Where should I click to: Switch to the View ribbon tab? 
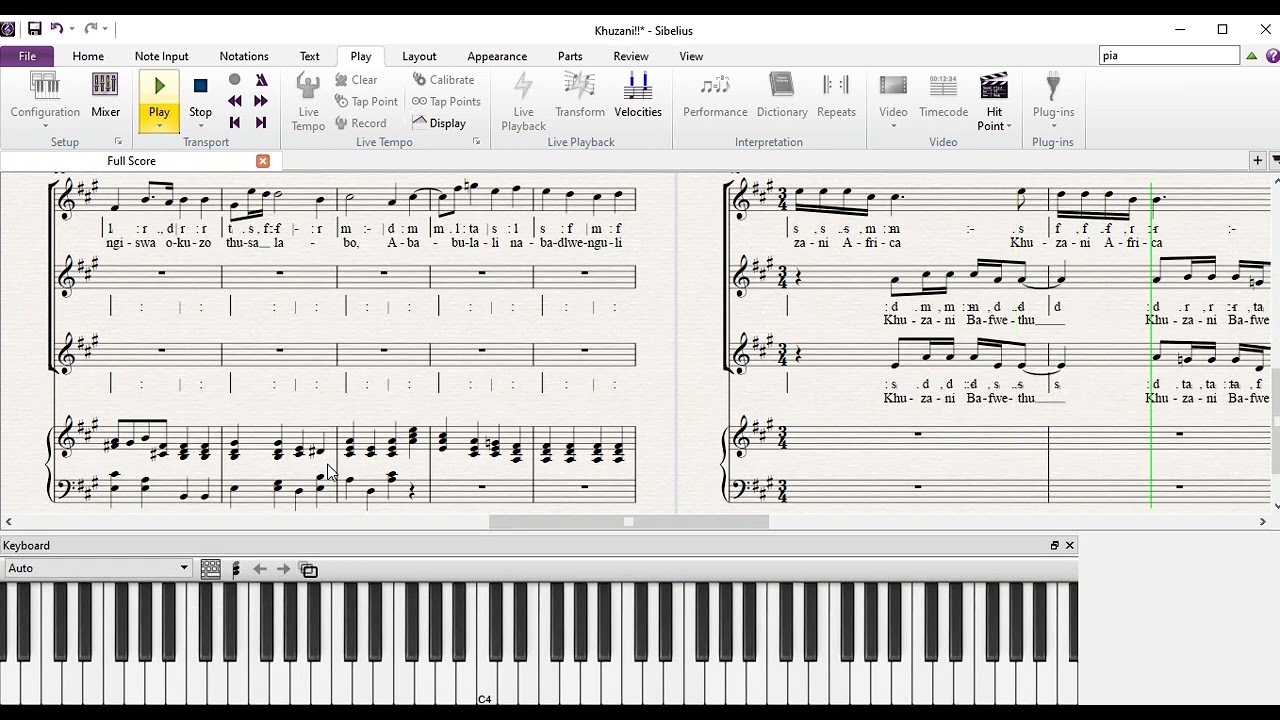[x=691, y=56]
